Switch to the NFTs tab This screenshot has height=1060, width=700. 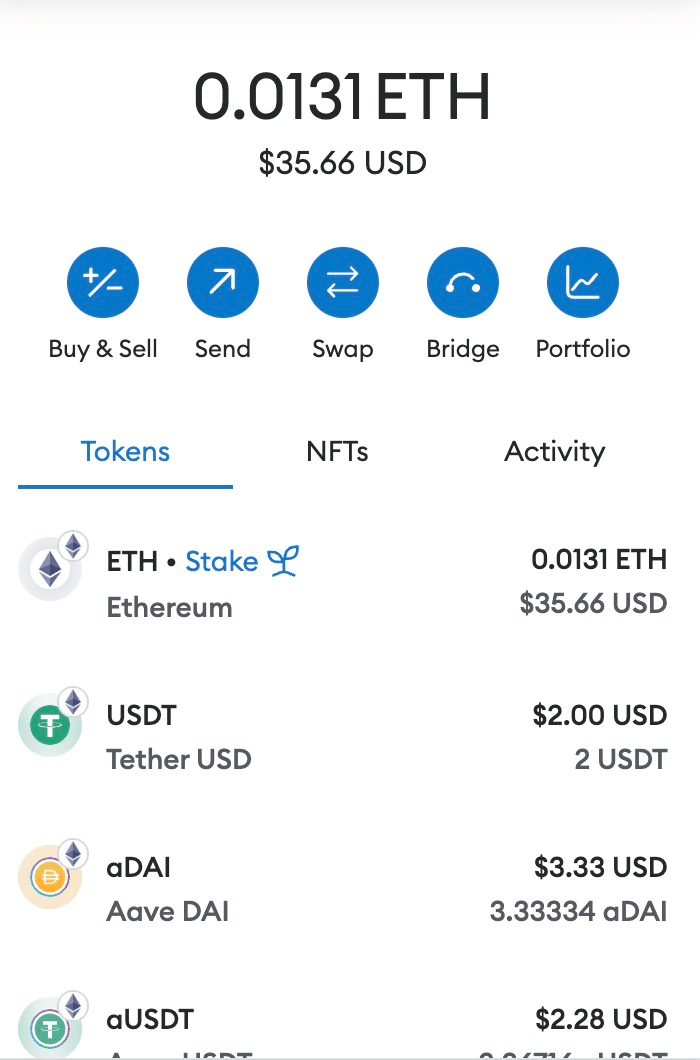point(337,452)
